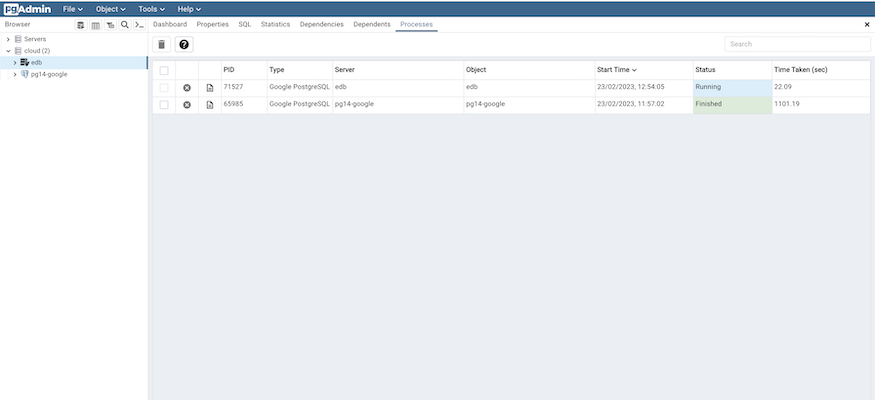The image size is (875, 400).
Task: Click the Search input field
Action: pyautogui.click(x=796, y=44)
